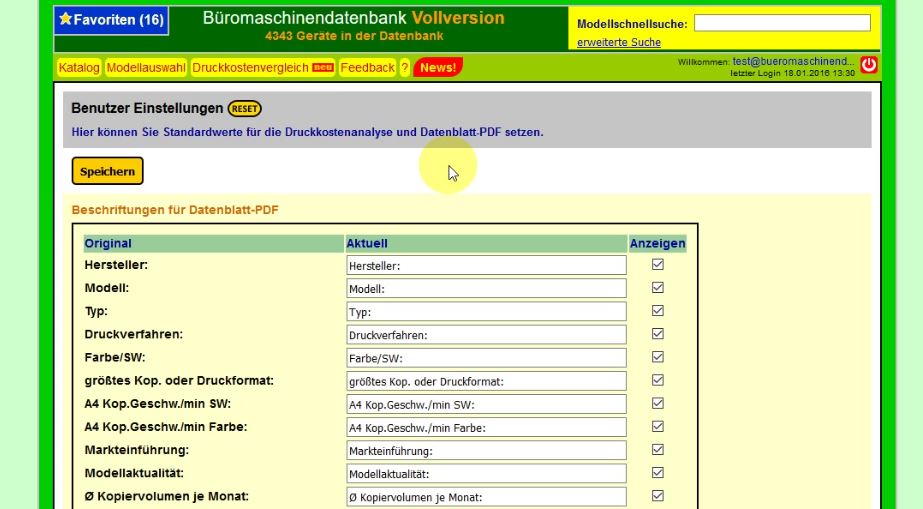Toggle Anzeigen for A4 Kop.Geschw./min SW
This screenshot has width=923, height=509.
(x=658, y=403)
